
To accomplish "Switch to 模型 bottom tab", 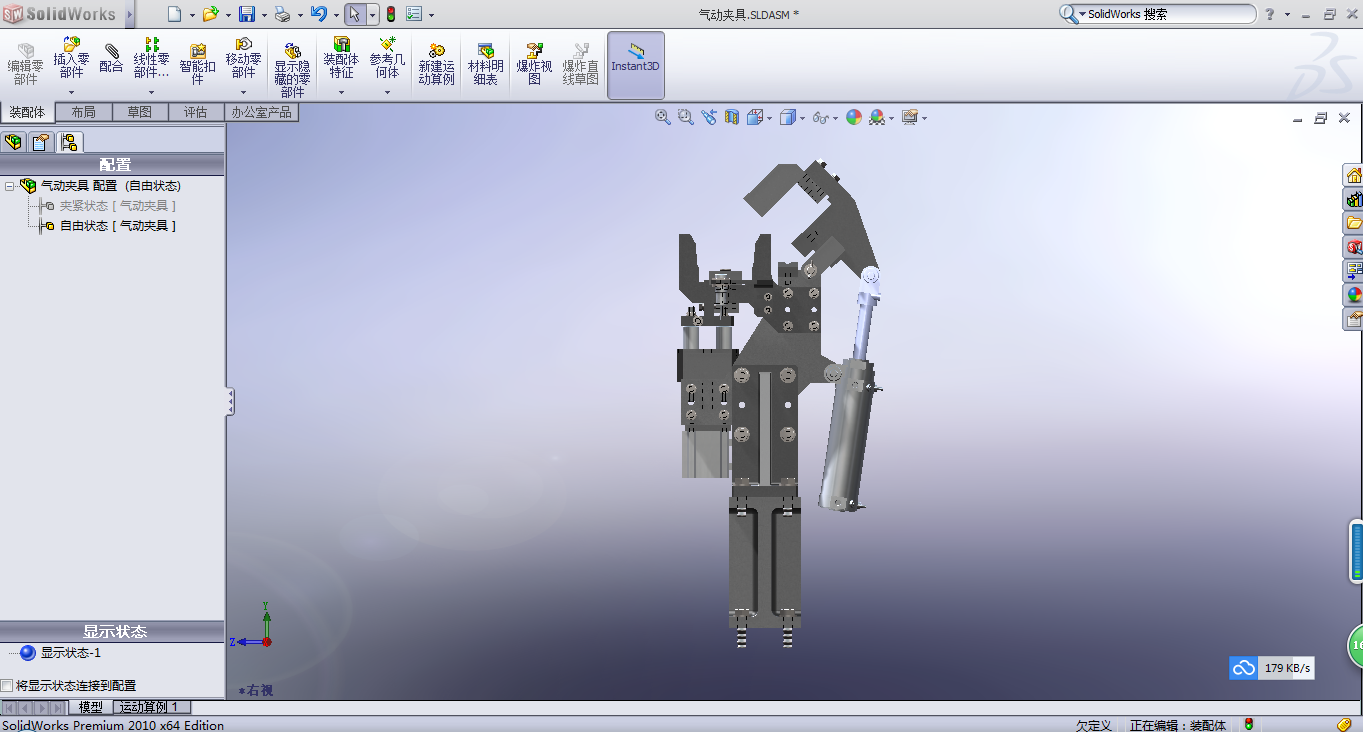I will [x=91, y=707].
